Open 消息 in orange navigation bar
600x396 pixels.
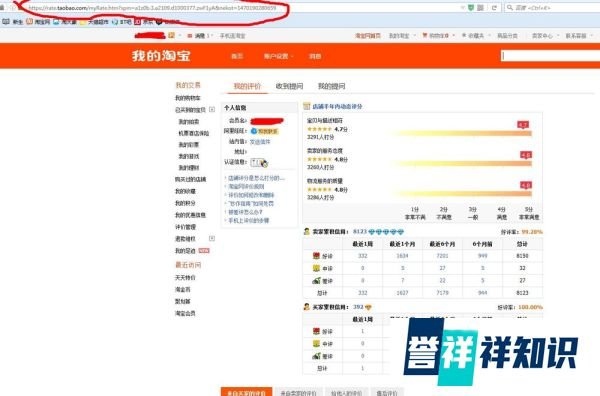click(x=315, y=56)
